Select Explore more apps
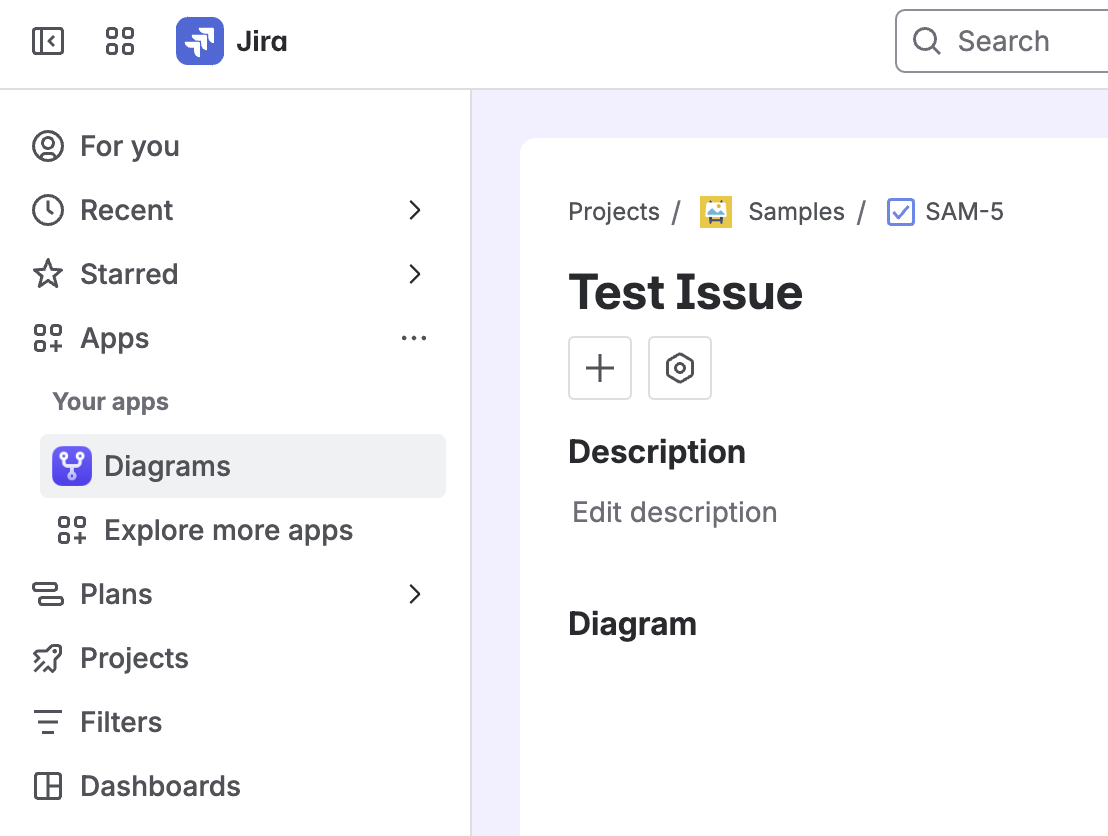The height and width of the screenshot is (836, 1108). pyautogui.click(x=228, y=530)
